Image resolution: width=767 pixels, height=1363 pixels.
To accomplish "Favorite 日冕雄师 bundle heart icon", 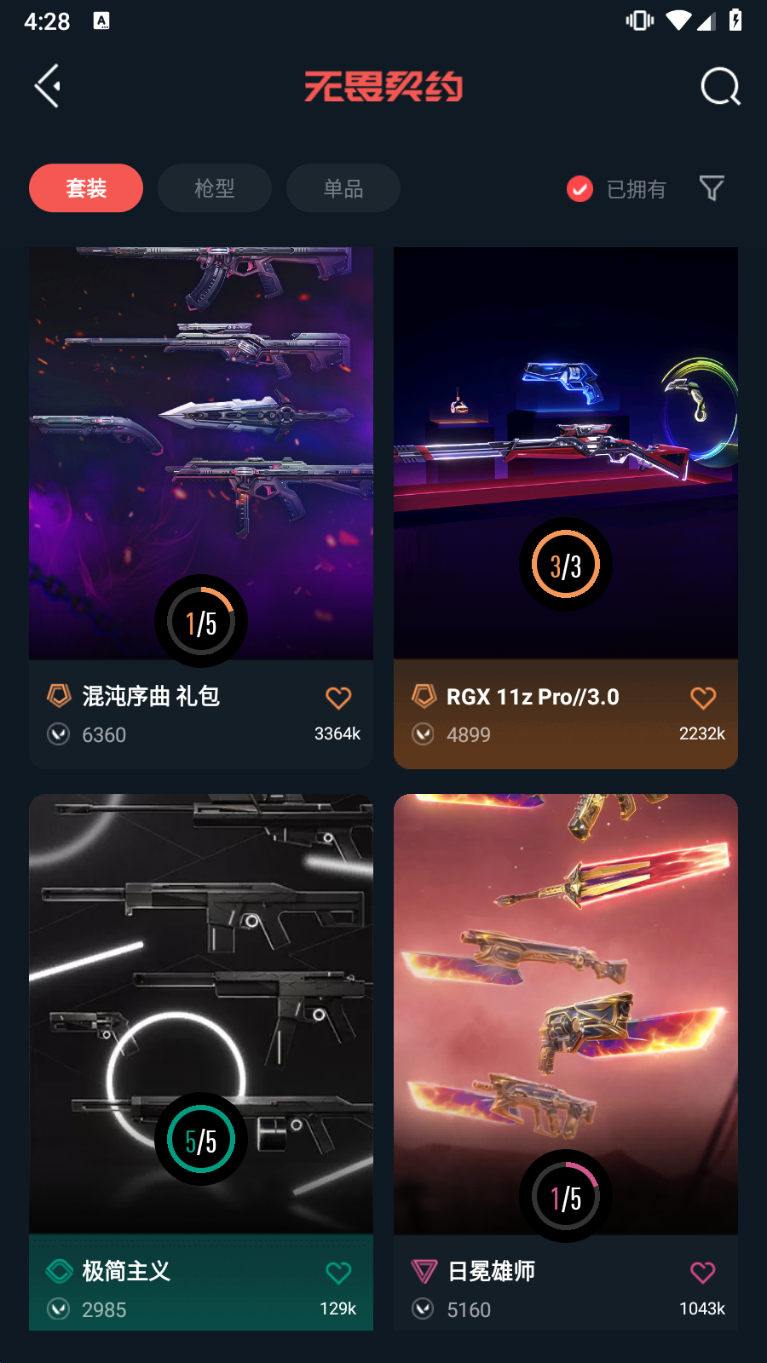I will pos(703,1272).
